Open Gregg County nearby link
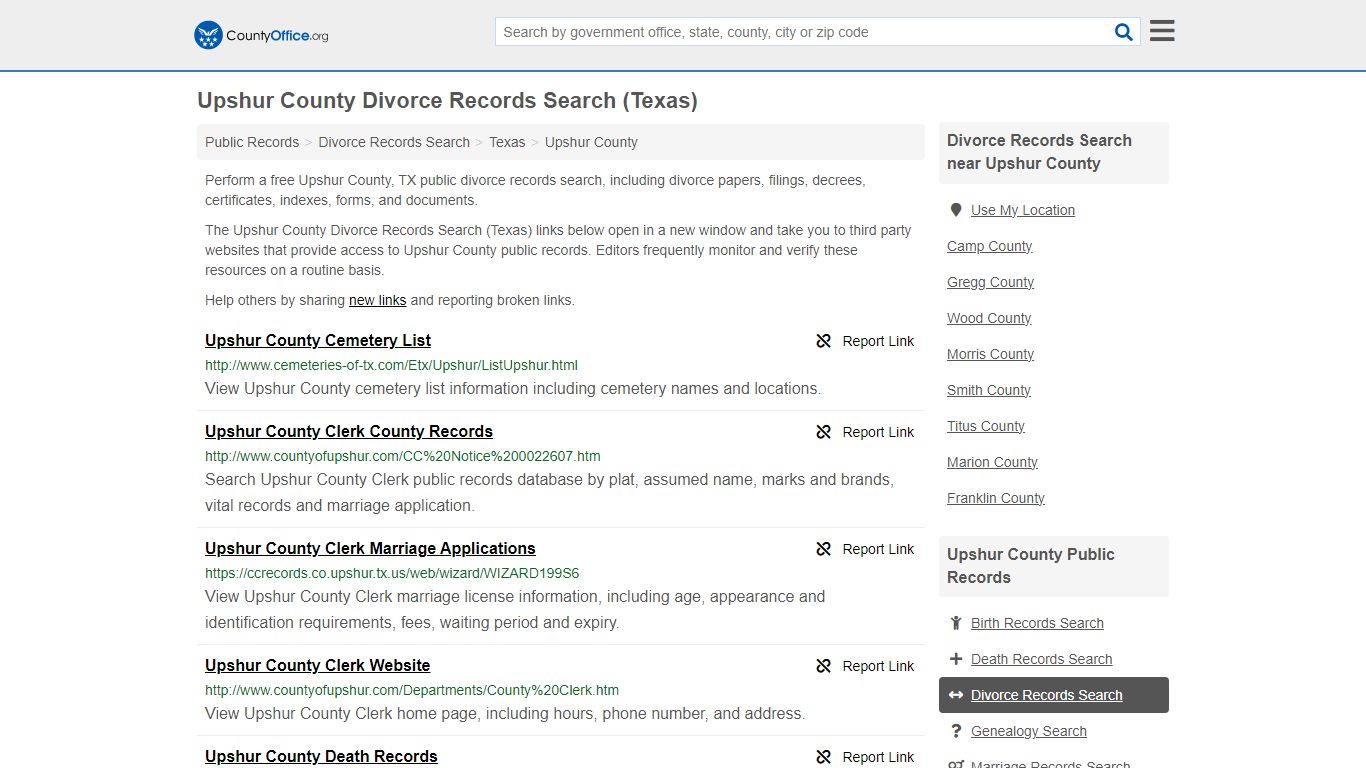This screenshot has height=768, width=1366. click(991, 282)
